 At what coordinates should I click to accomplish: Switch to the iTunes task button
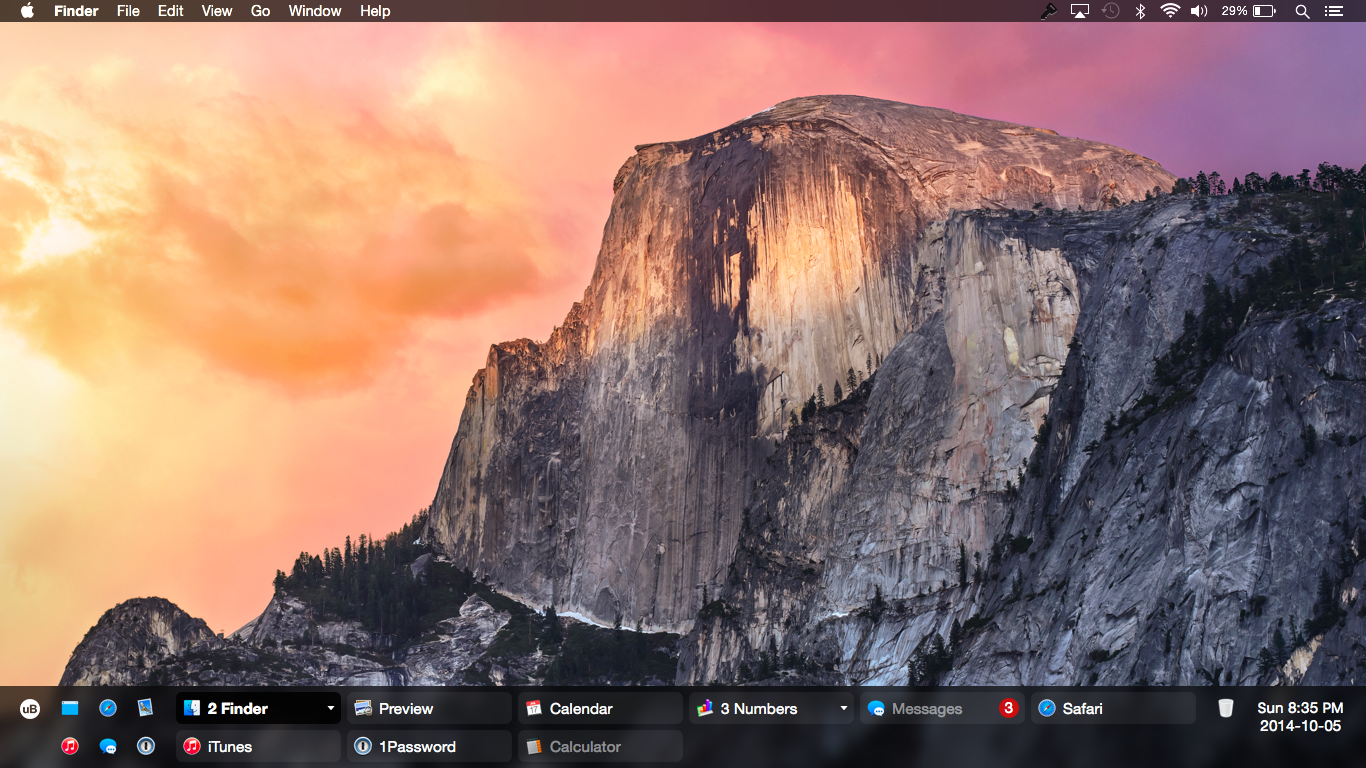[258, 746]
